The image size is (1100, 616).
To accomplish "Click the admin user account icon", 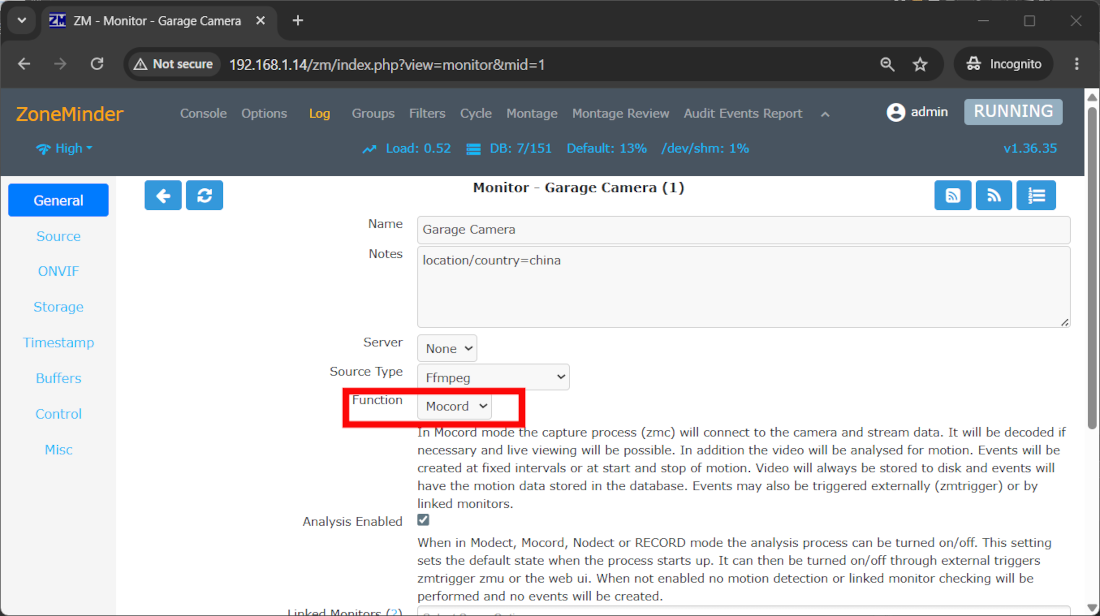I will click(896, 112).
